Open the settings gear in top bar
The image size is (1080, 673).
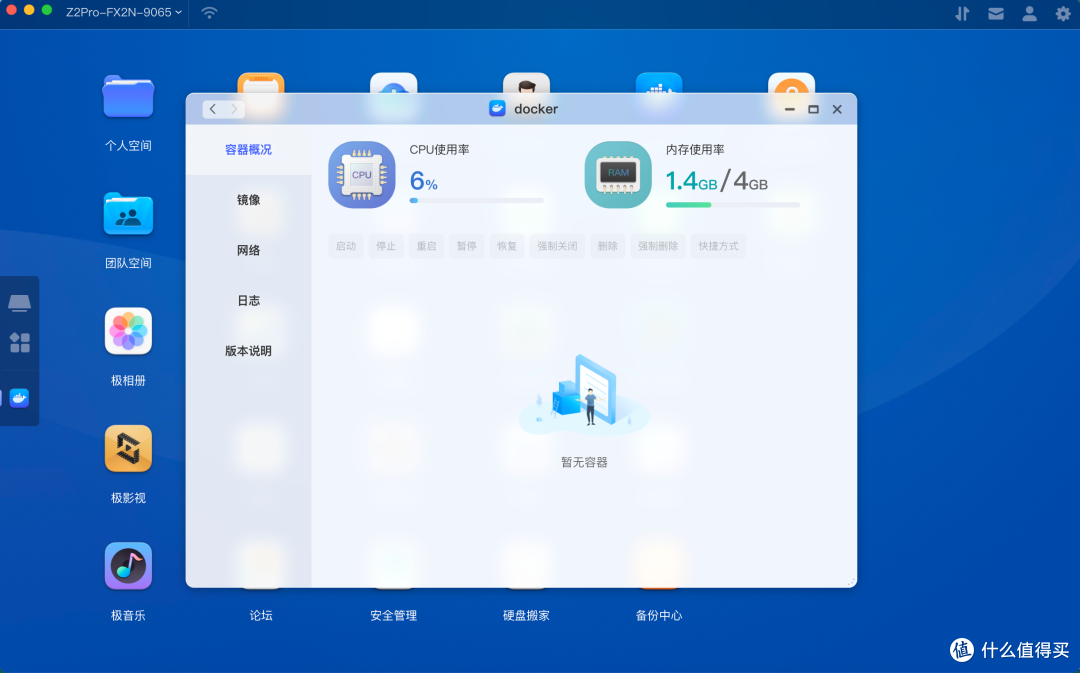click(x=1063, y=13)
